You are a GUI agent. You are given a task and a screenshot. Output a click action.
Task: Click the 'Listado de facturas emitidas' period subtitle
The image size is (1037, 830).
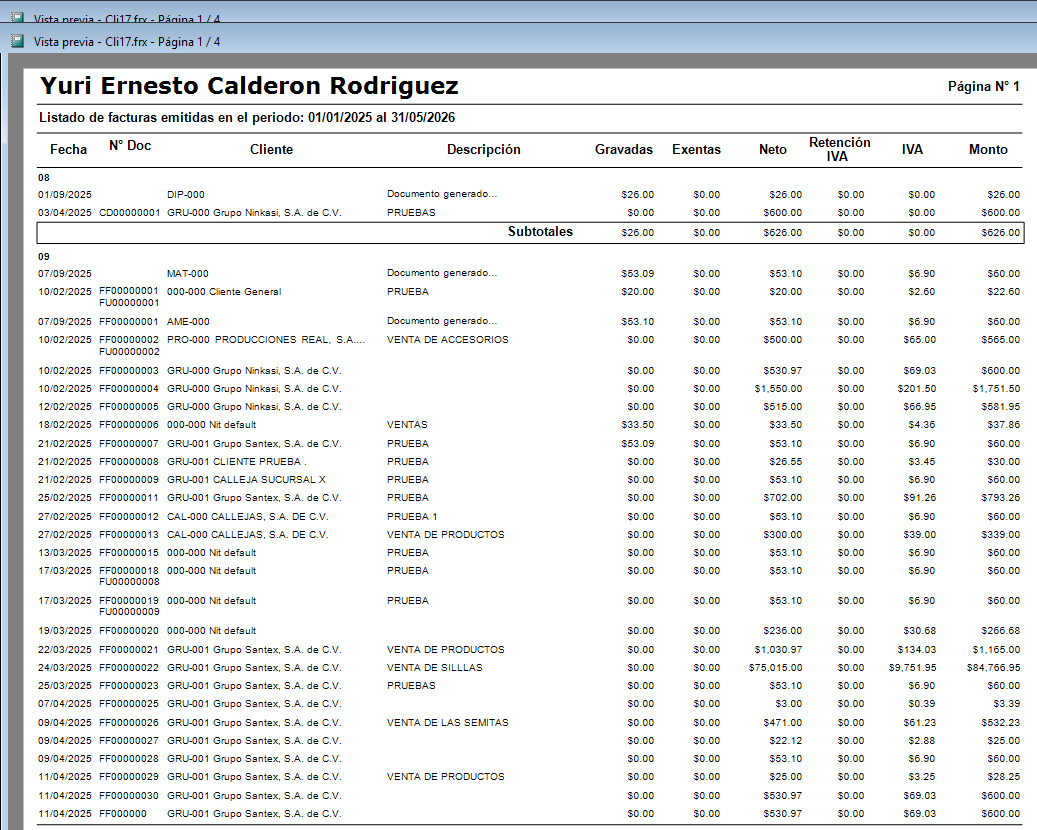tap(247, 118)
